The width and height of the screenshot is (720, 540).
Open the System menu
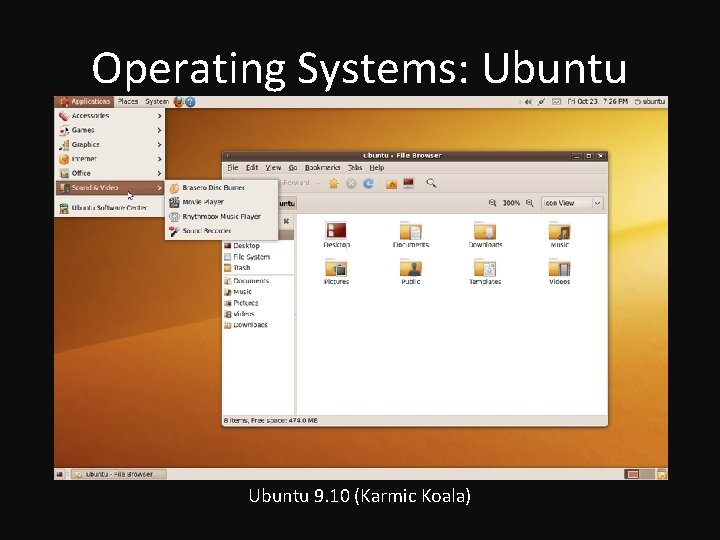157,101
